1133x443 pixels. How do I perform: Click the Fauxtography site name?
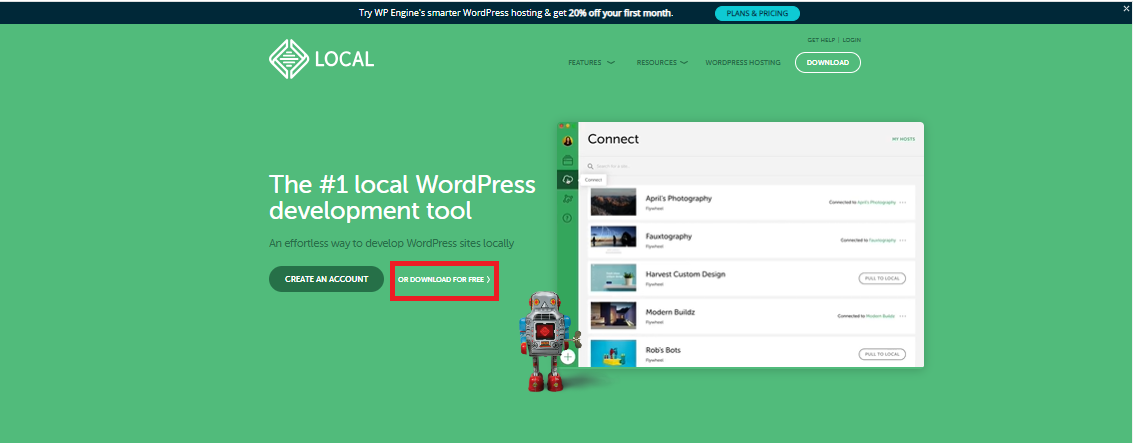(x=668, y=236)
